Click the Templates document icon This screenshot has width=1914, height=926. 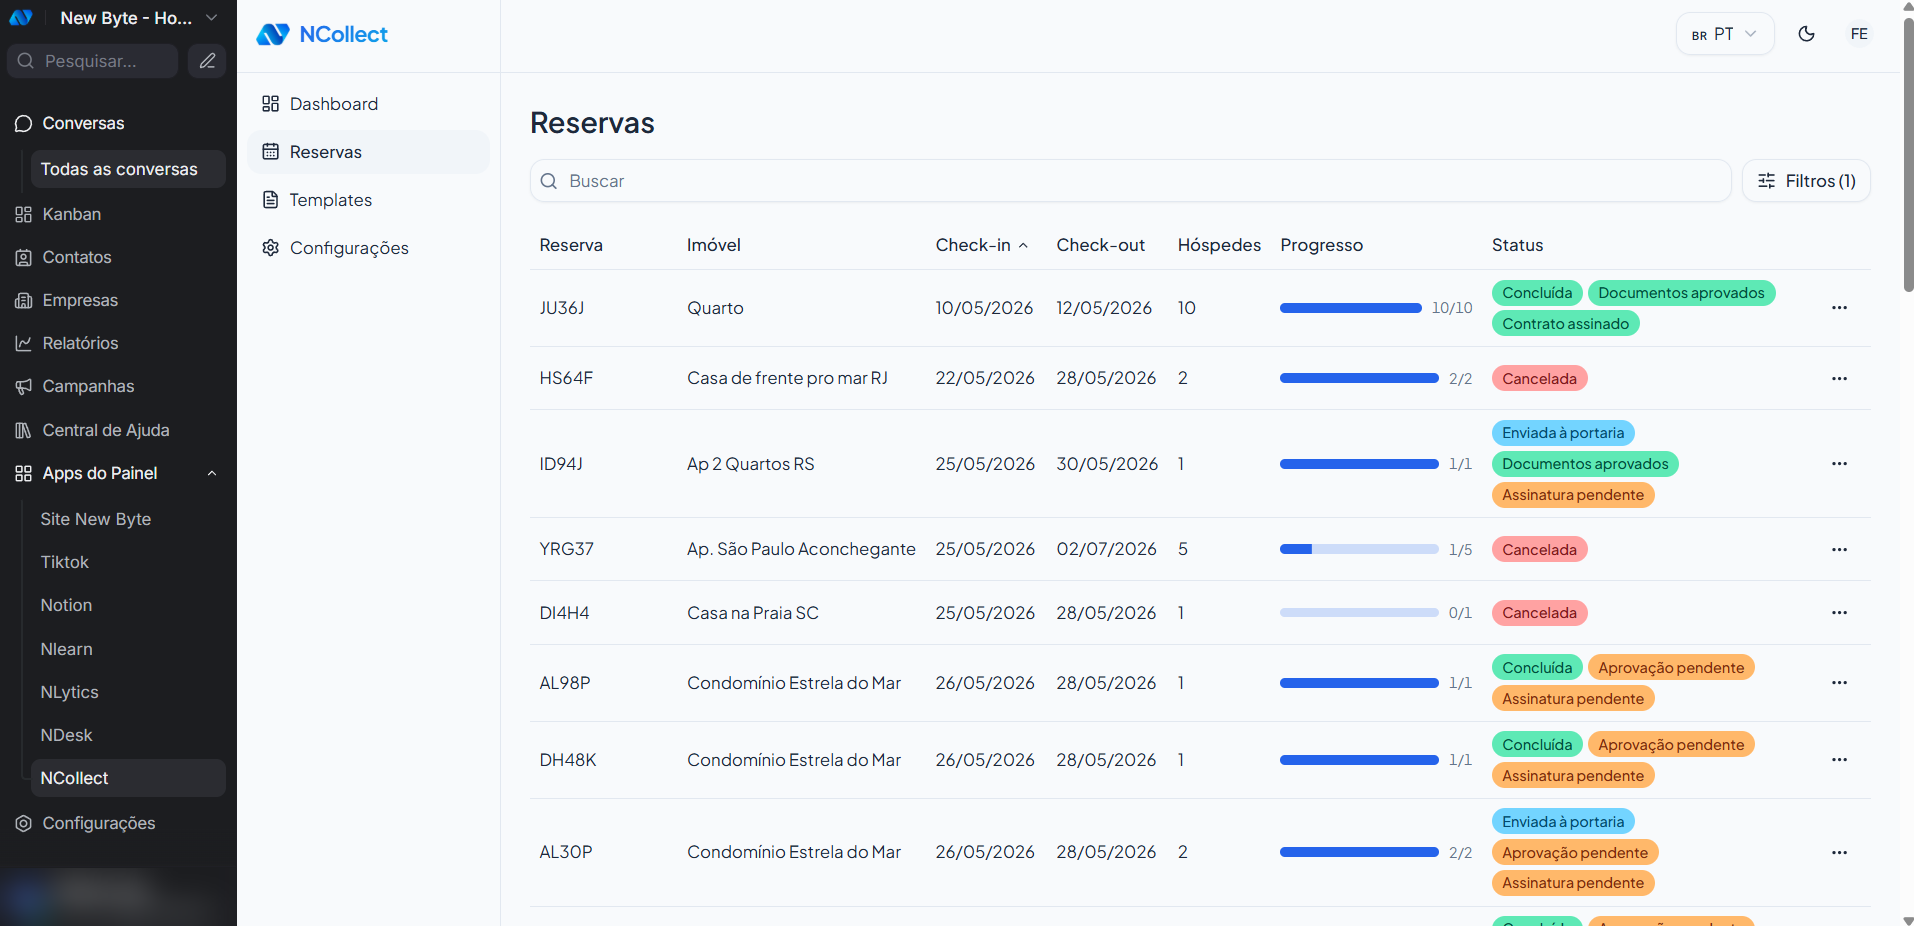[x=270, y=200]
